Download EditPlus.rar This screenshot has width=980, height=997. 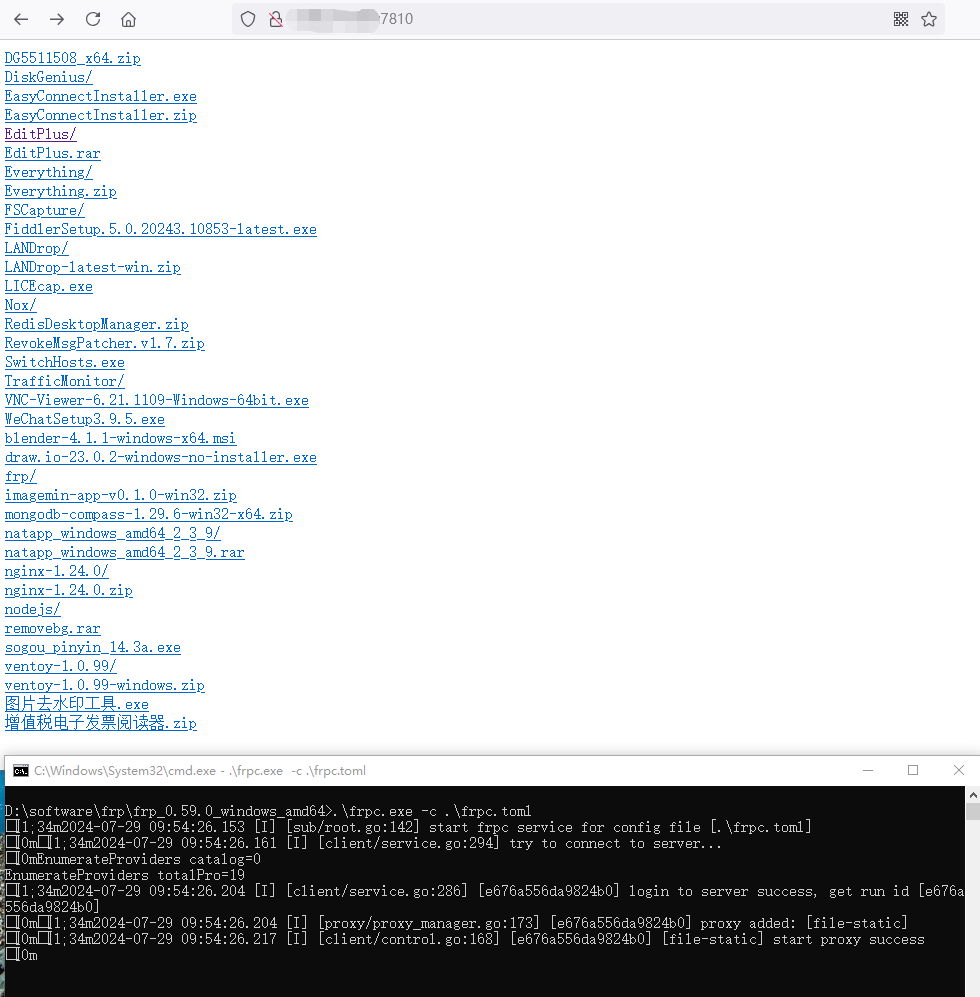coord(52,154)
